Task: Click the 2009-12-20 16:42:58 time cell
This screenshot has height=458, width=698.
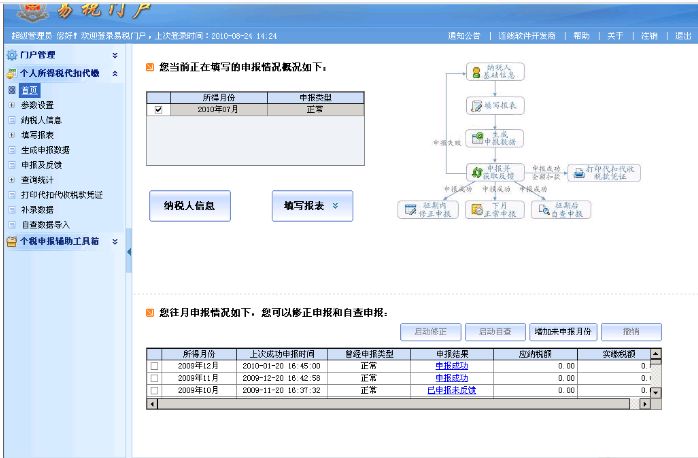Action: click(282, 378)
